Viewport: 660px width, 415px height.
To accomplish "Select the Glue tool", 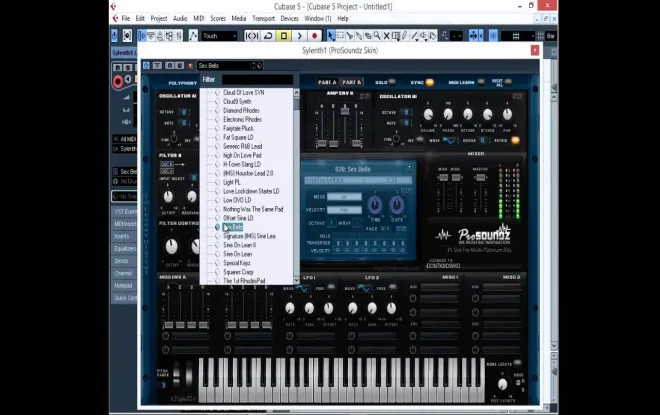I will pos(359,36).
